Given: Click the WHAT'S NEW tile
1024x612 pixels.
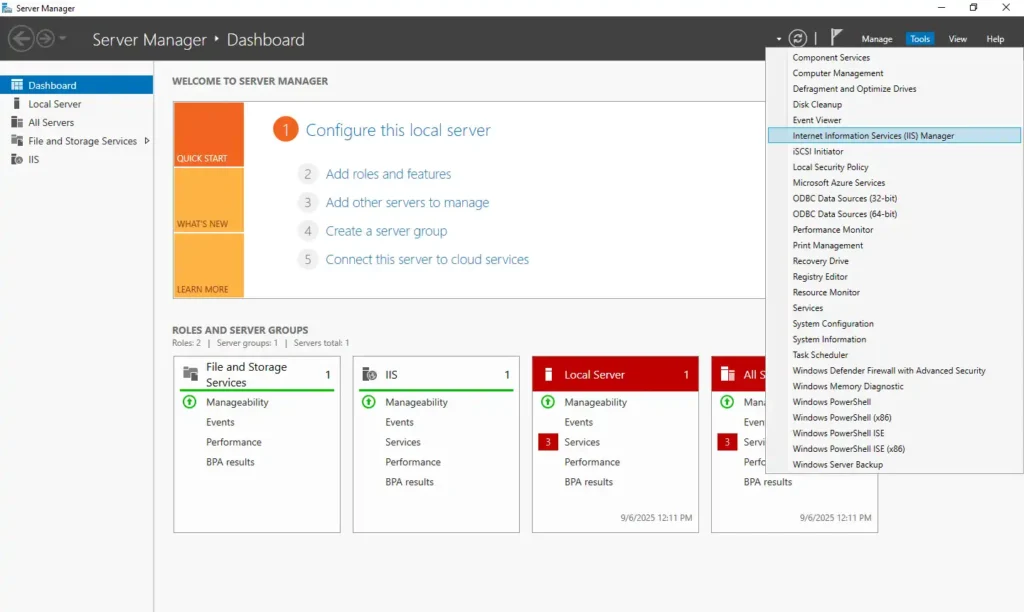Looking at the screenshot, I should tap(208, 200).
